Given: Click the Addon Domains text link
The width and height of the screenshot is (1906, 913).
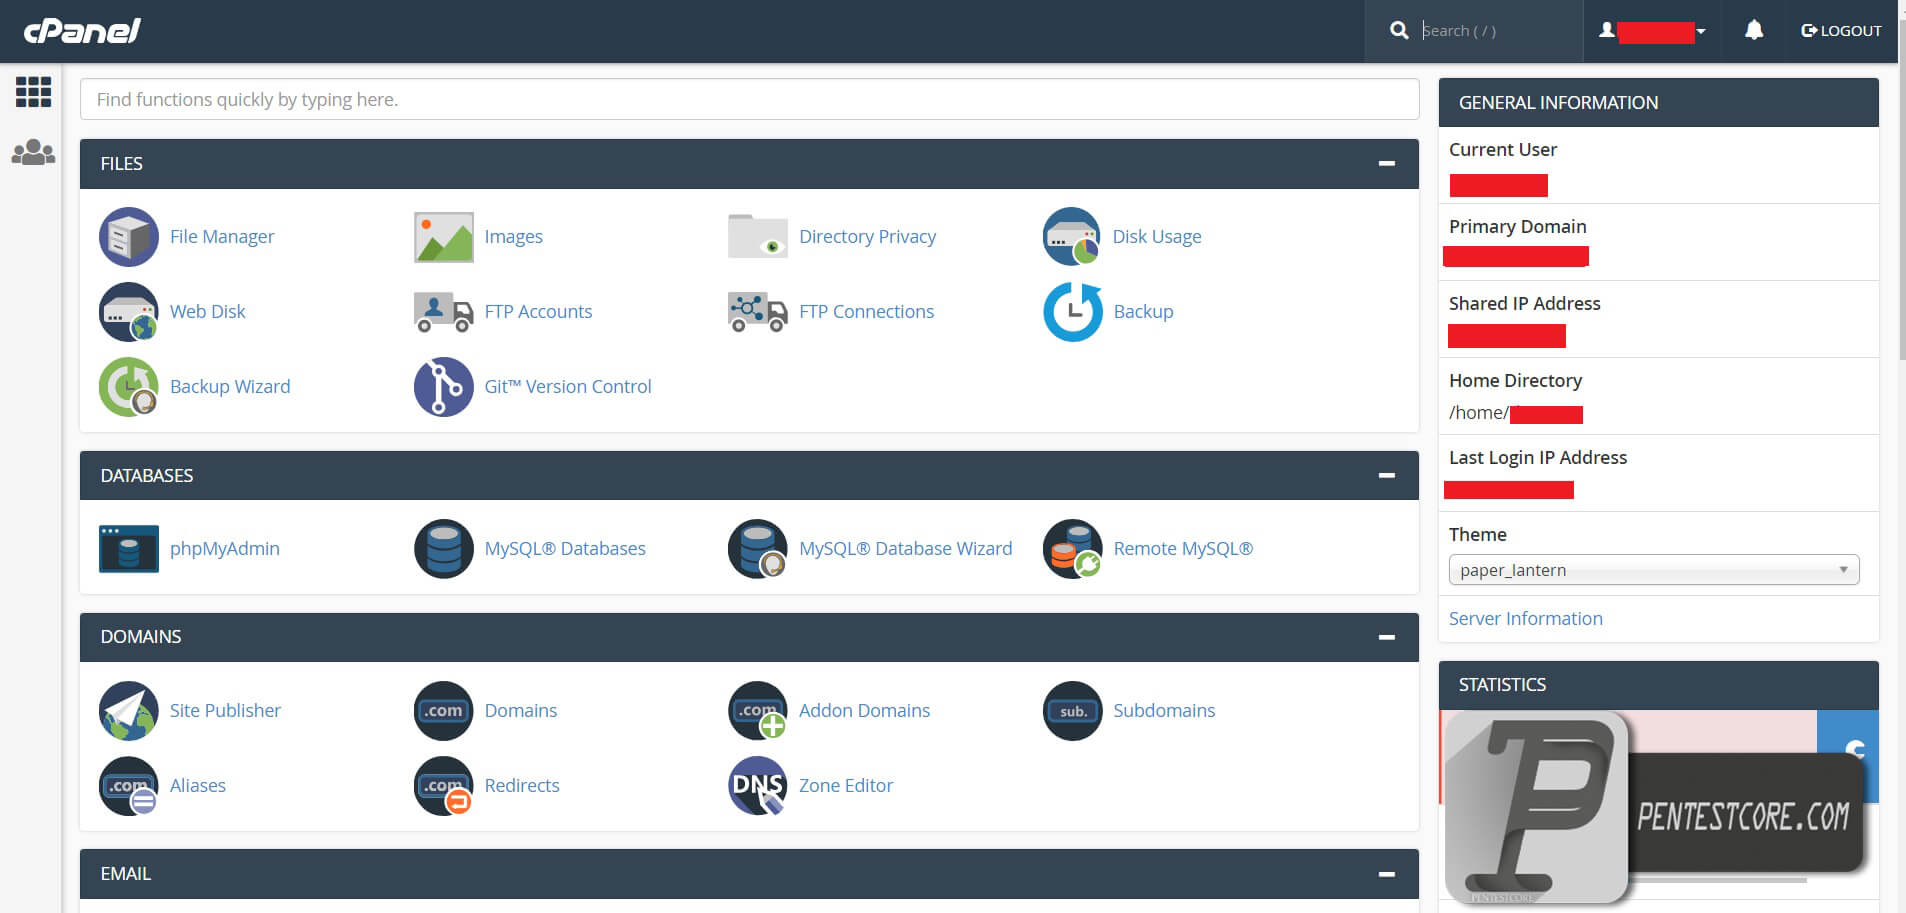Looking at the screenshot, I should click(x=865, y=711).
